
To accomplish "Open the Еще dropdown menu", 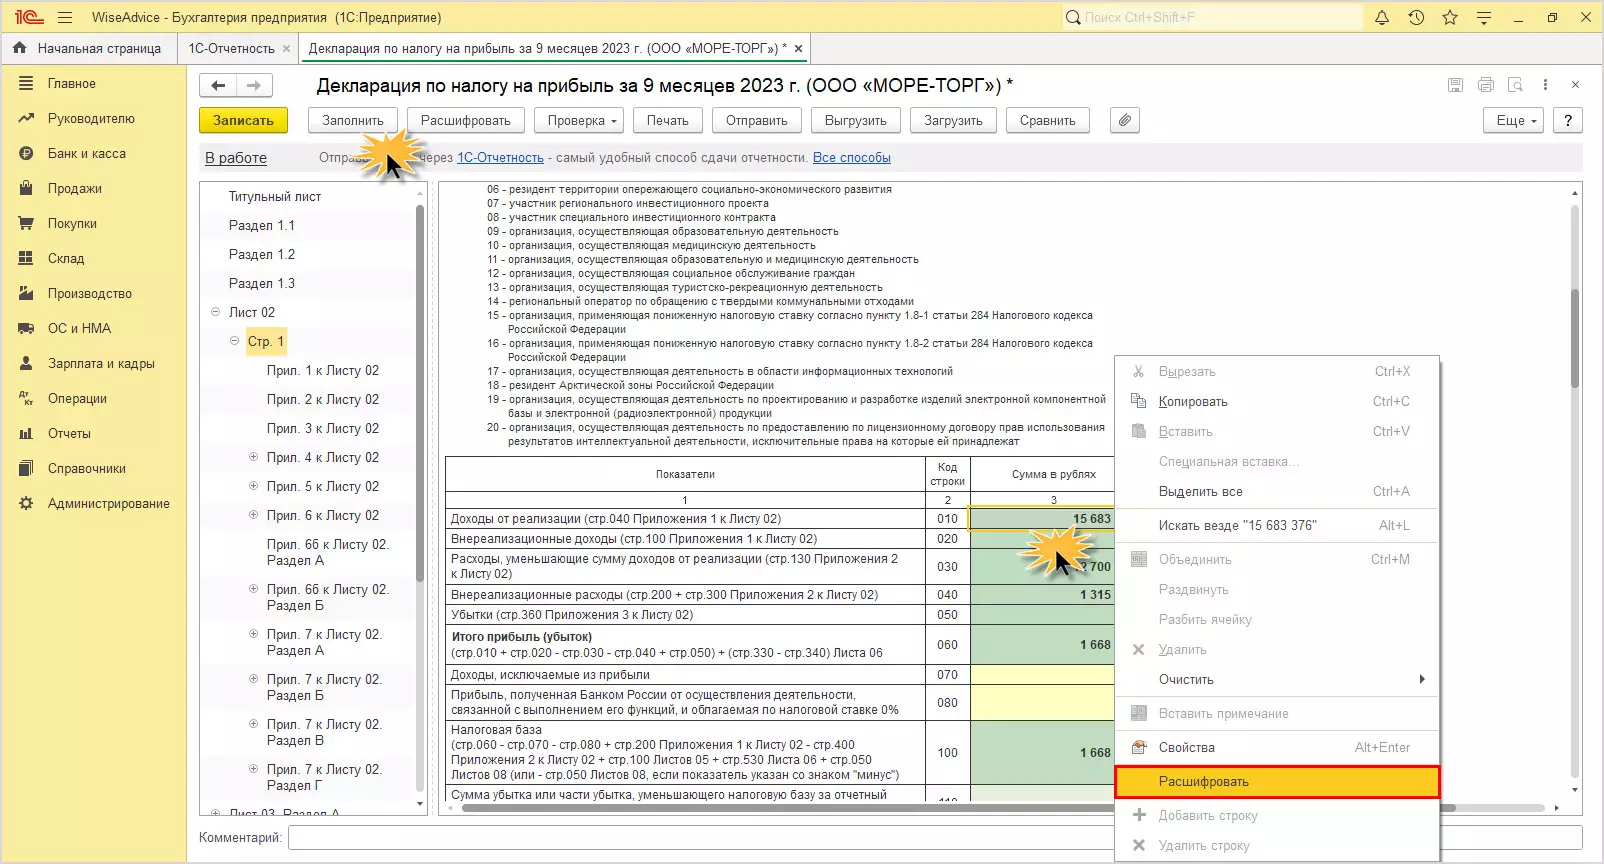I will [1515, 120].
